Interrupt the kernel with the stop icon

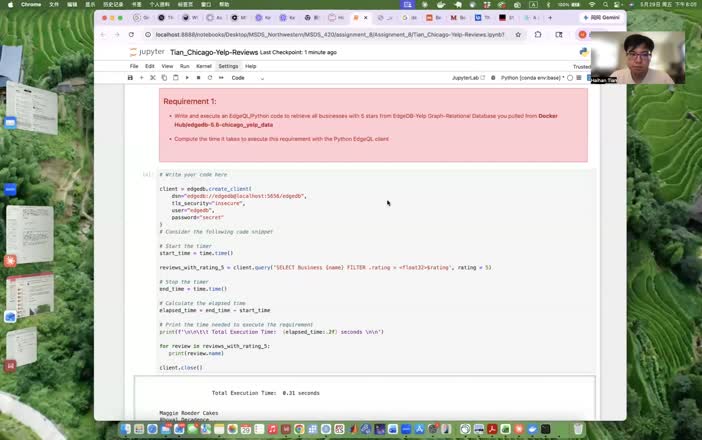click(198, 78)
